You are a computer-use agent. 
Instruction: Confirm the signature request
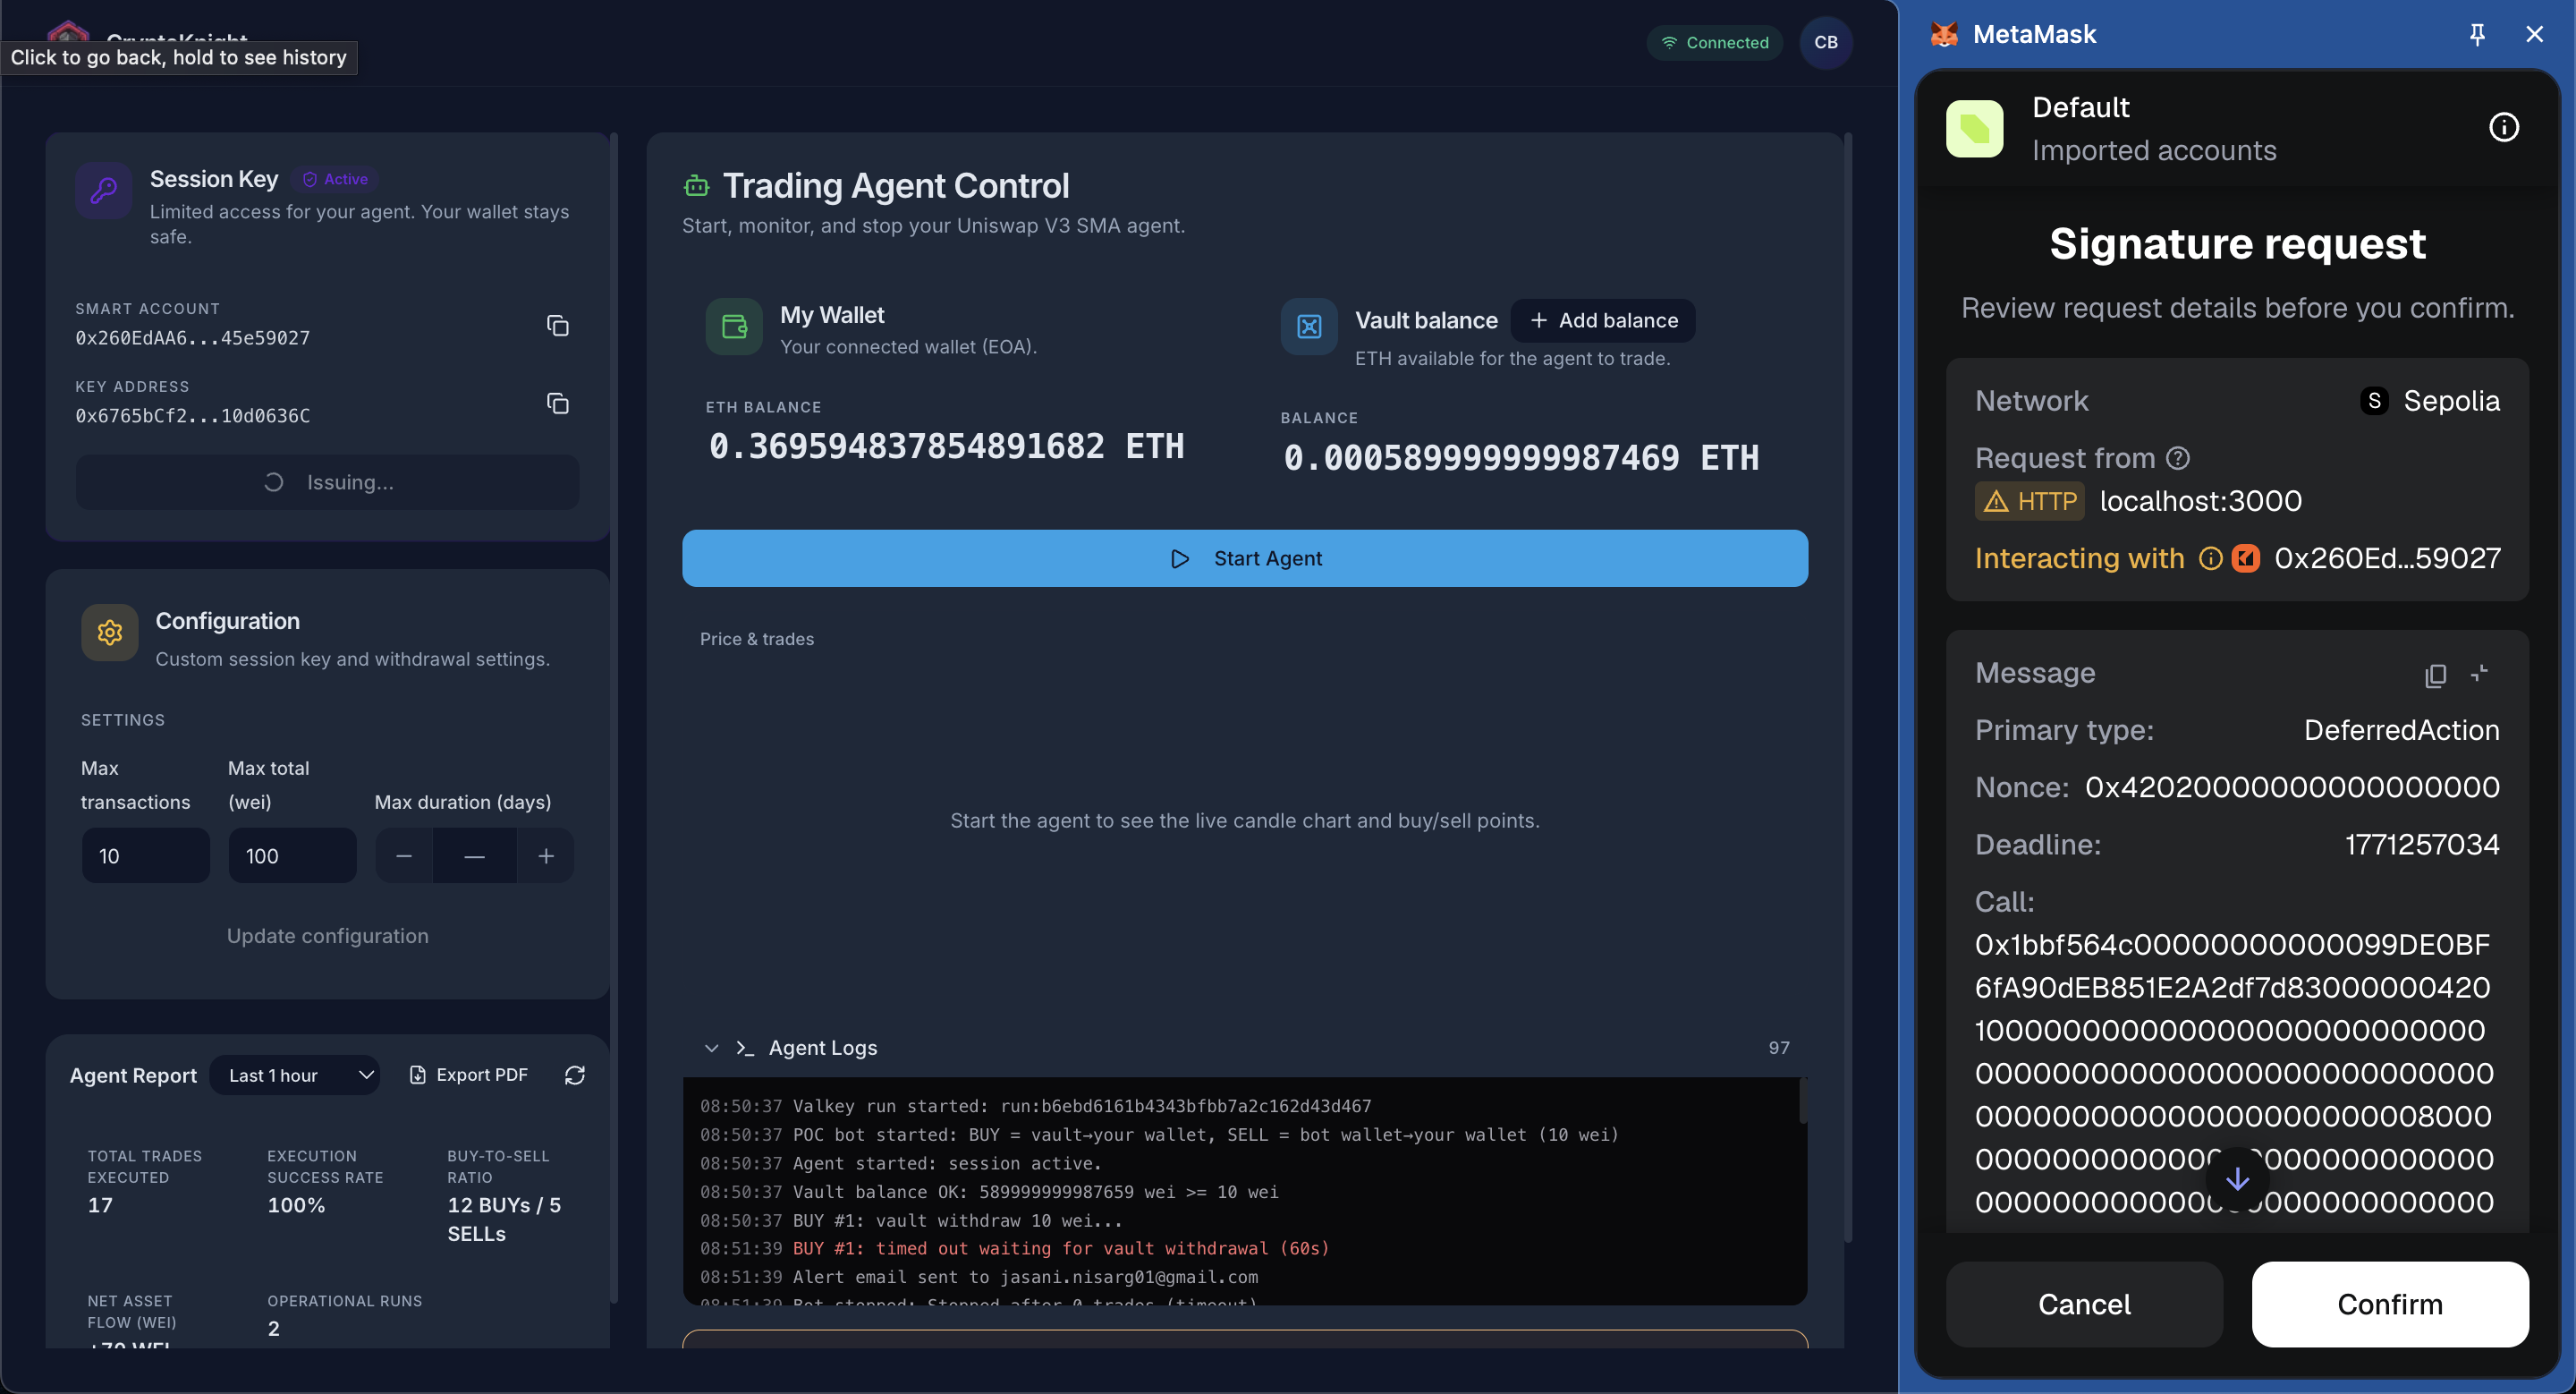2389,1304
